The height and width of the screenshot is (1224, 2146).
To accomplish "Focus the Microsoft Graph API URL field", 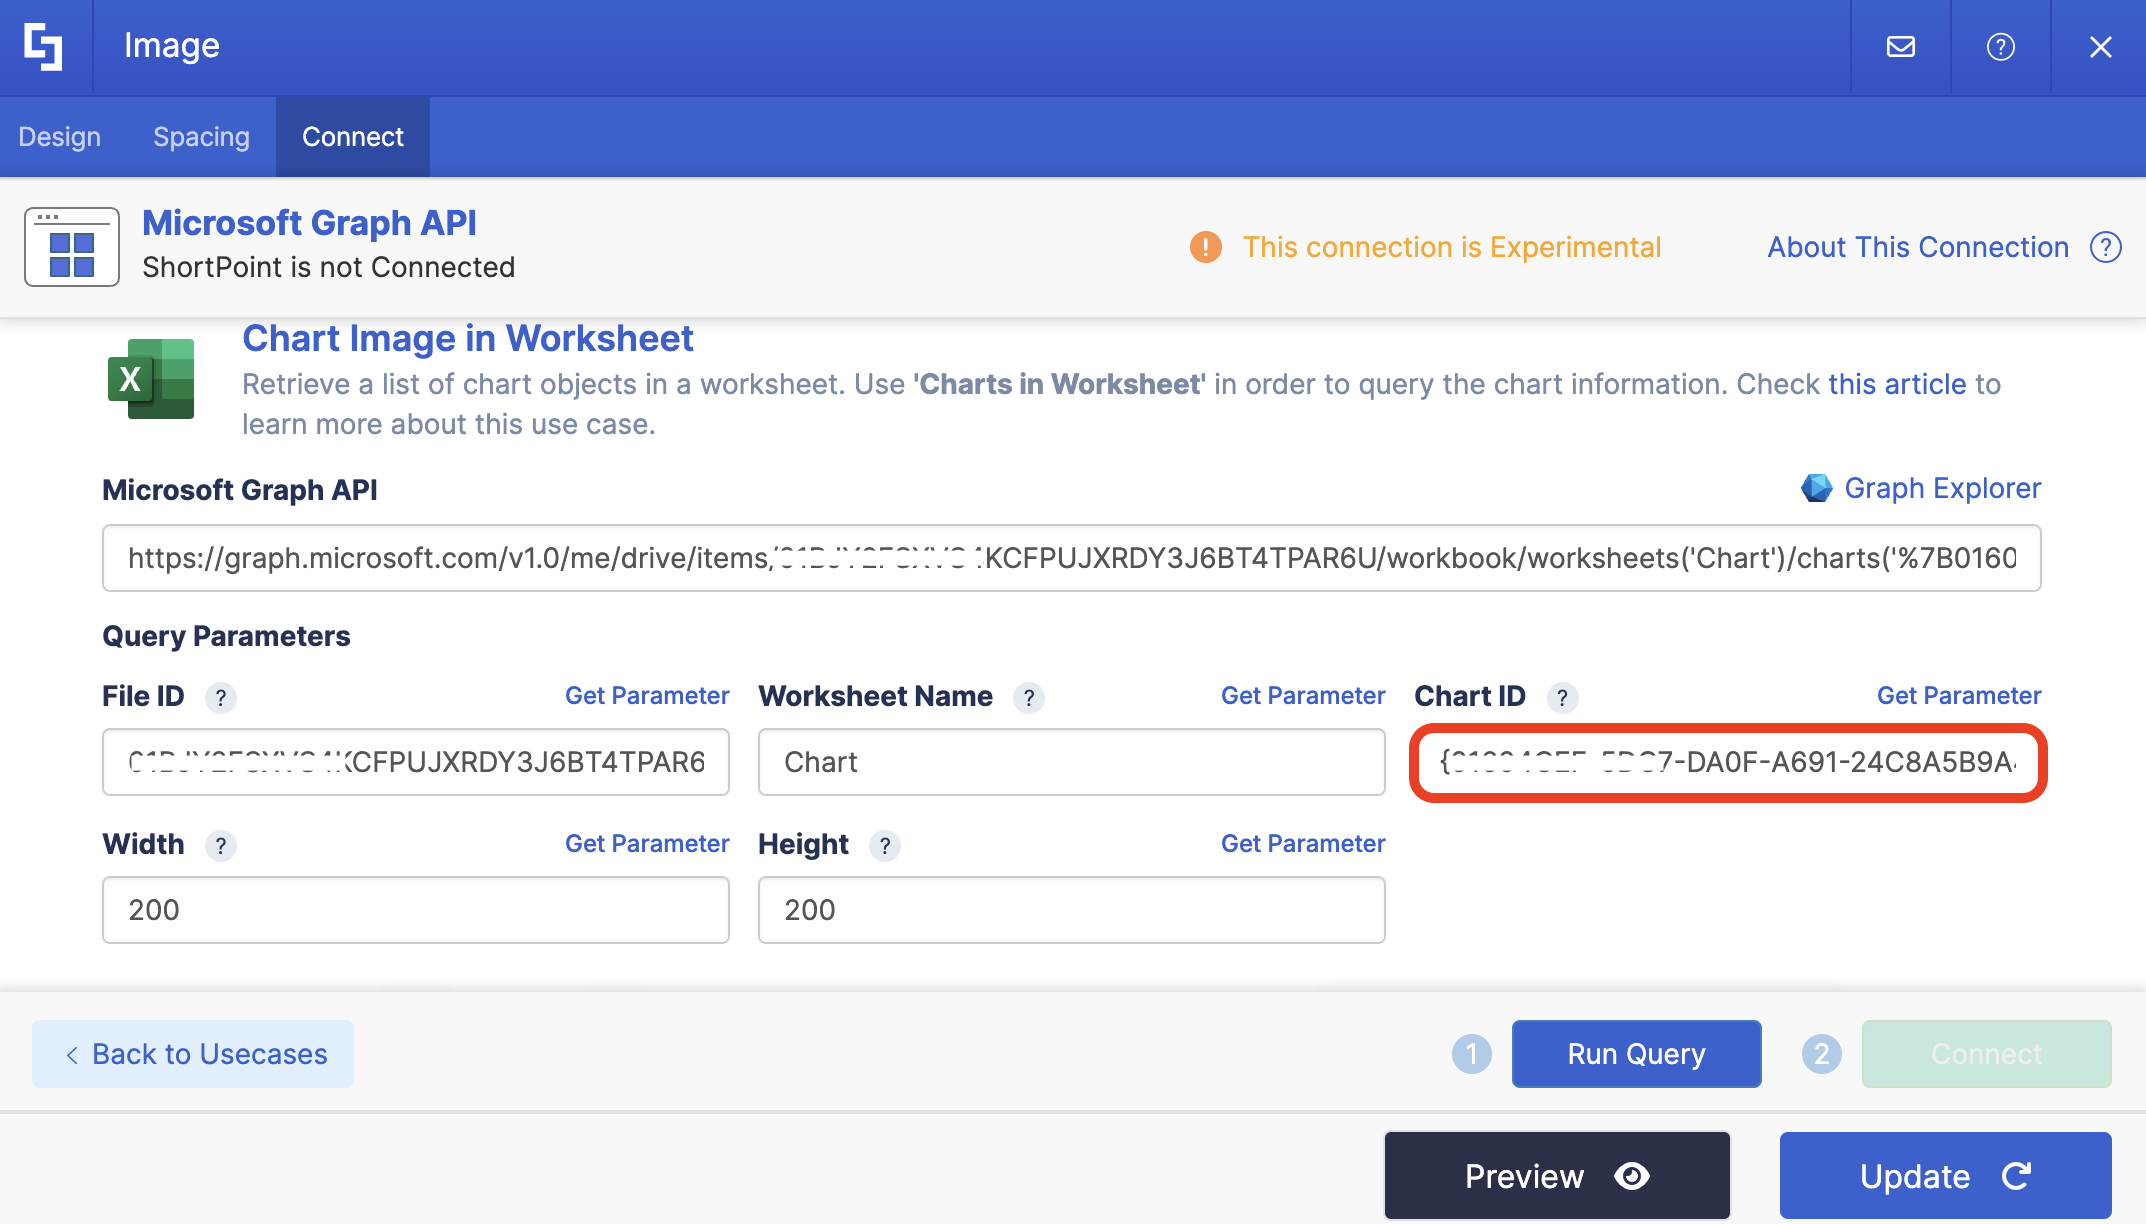I will (1072, 558).
